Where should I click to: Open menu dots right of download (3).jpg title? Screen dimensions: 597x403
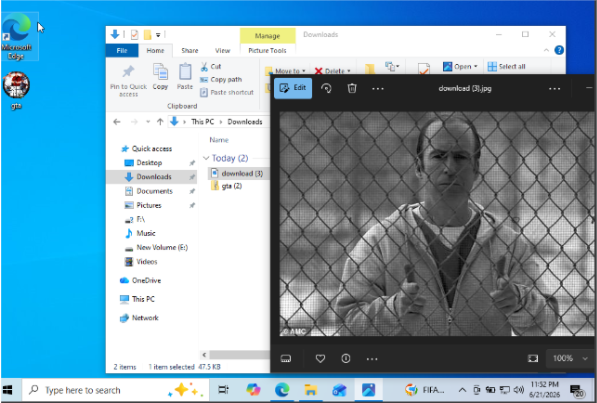click(554, 89)
